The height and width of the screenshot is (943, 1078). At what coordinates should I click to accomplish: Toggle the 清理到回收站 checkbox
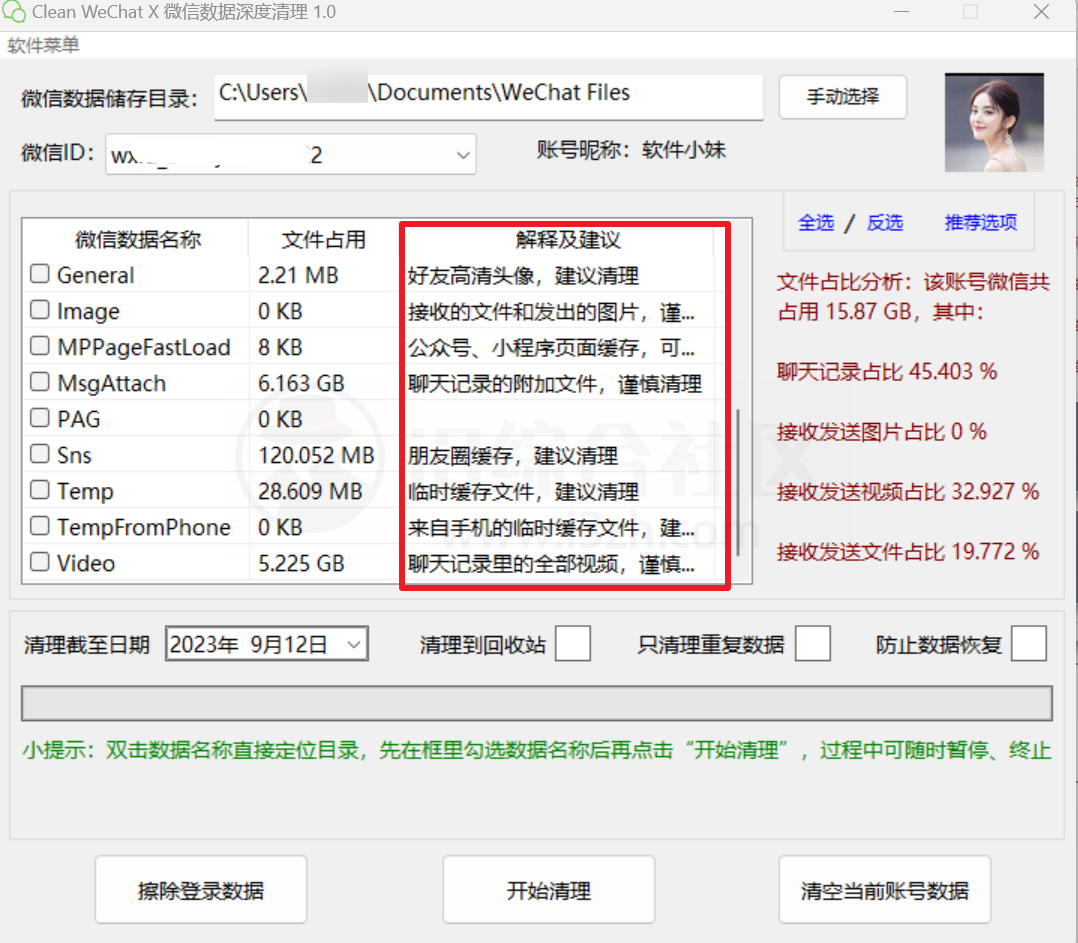tap(573, 643)
